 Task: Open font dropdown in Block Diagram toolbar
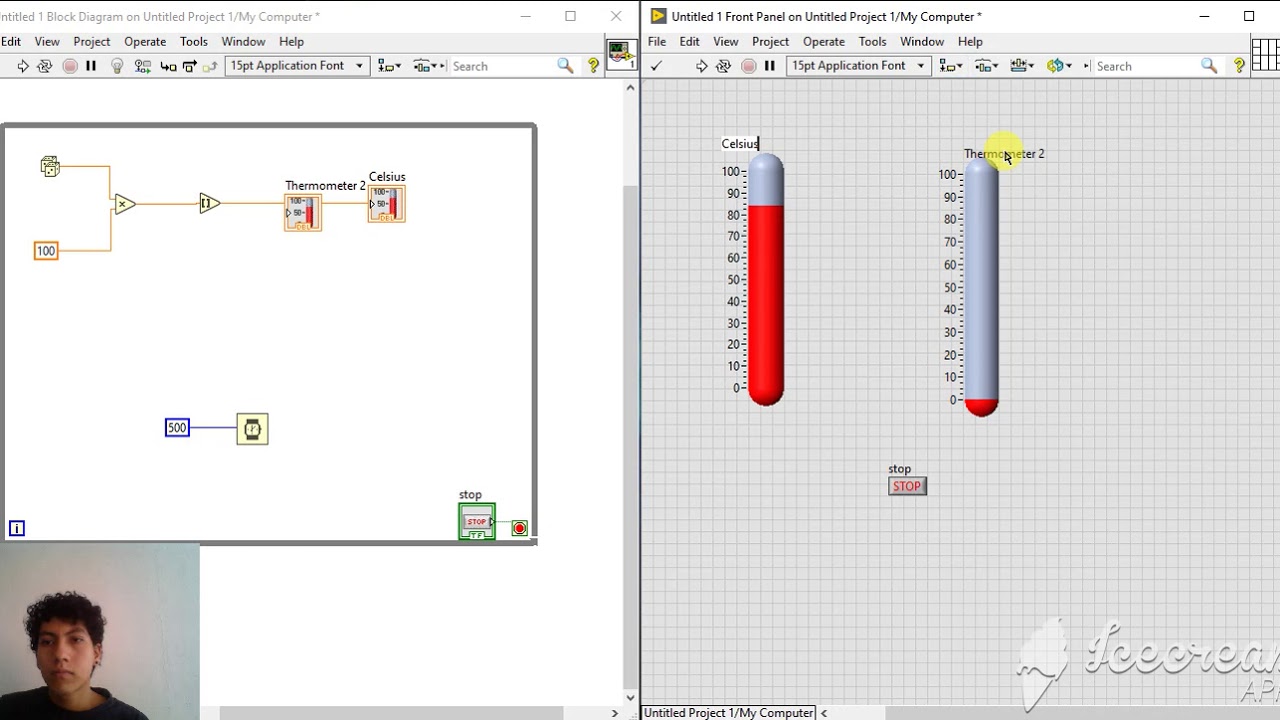point(297,66)
